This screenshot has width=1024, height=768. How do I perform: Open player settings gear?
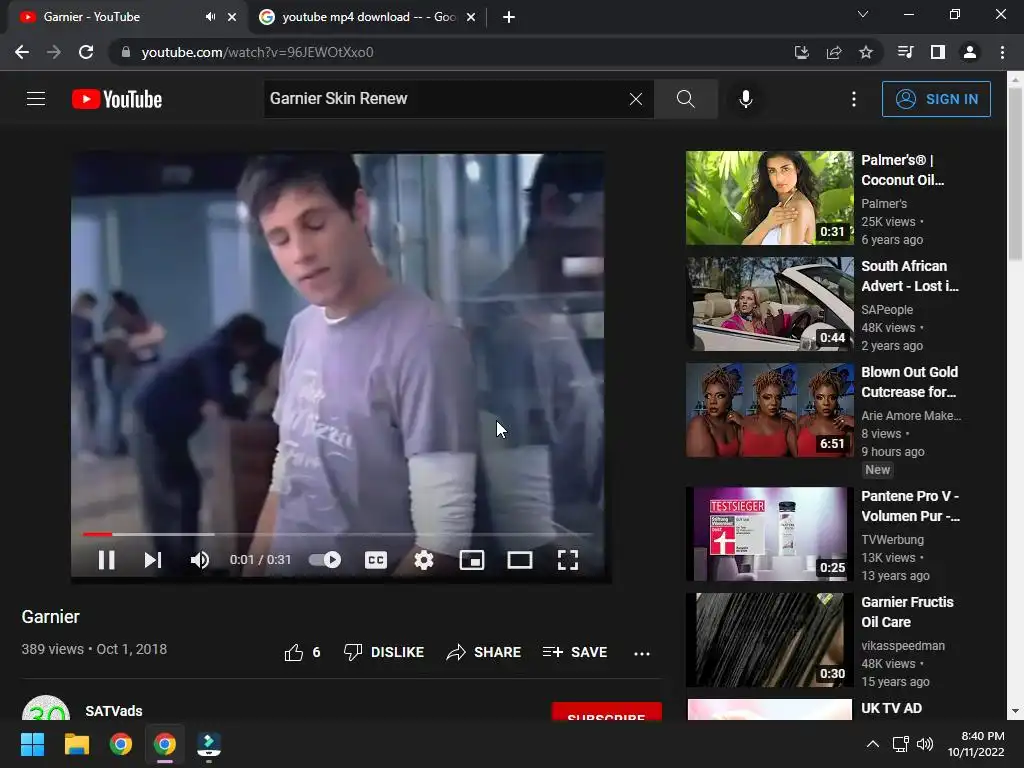point(424,560)
